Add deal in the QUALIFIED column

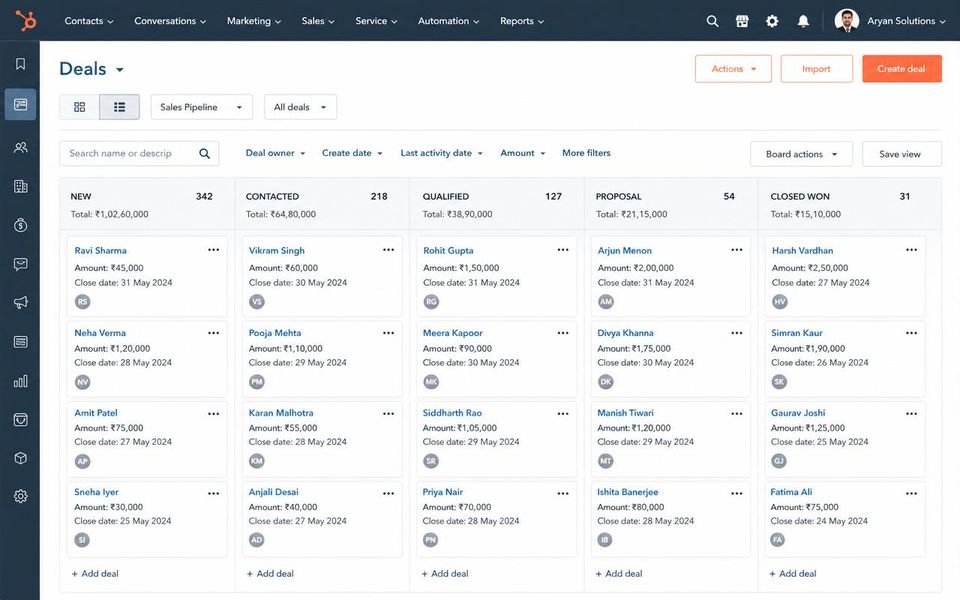[x=445, y=574]
